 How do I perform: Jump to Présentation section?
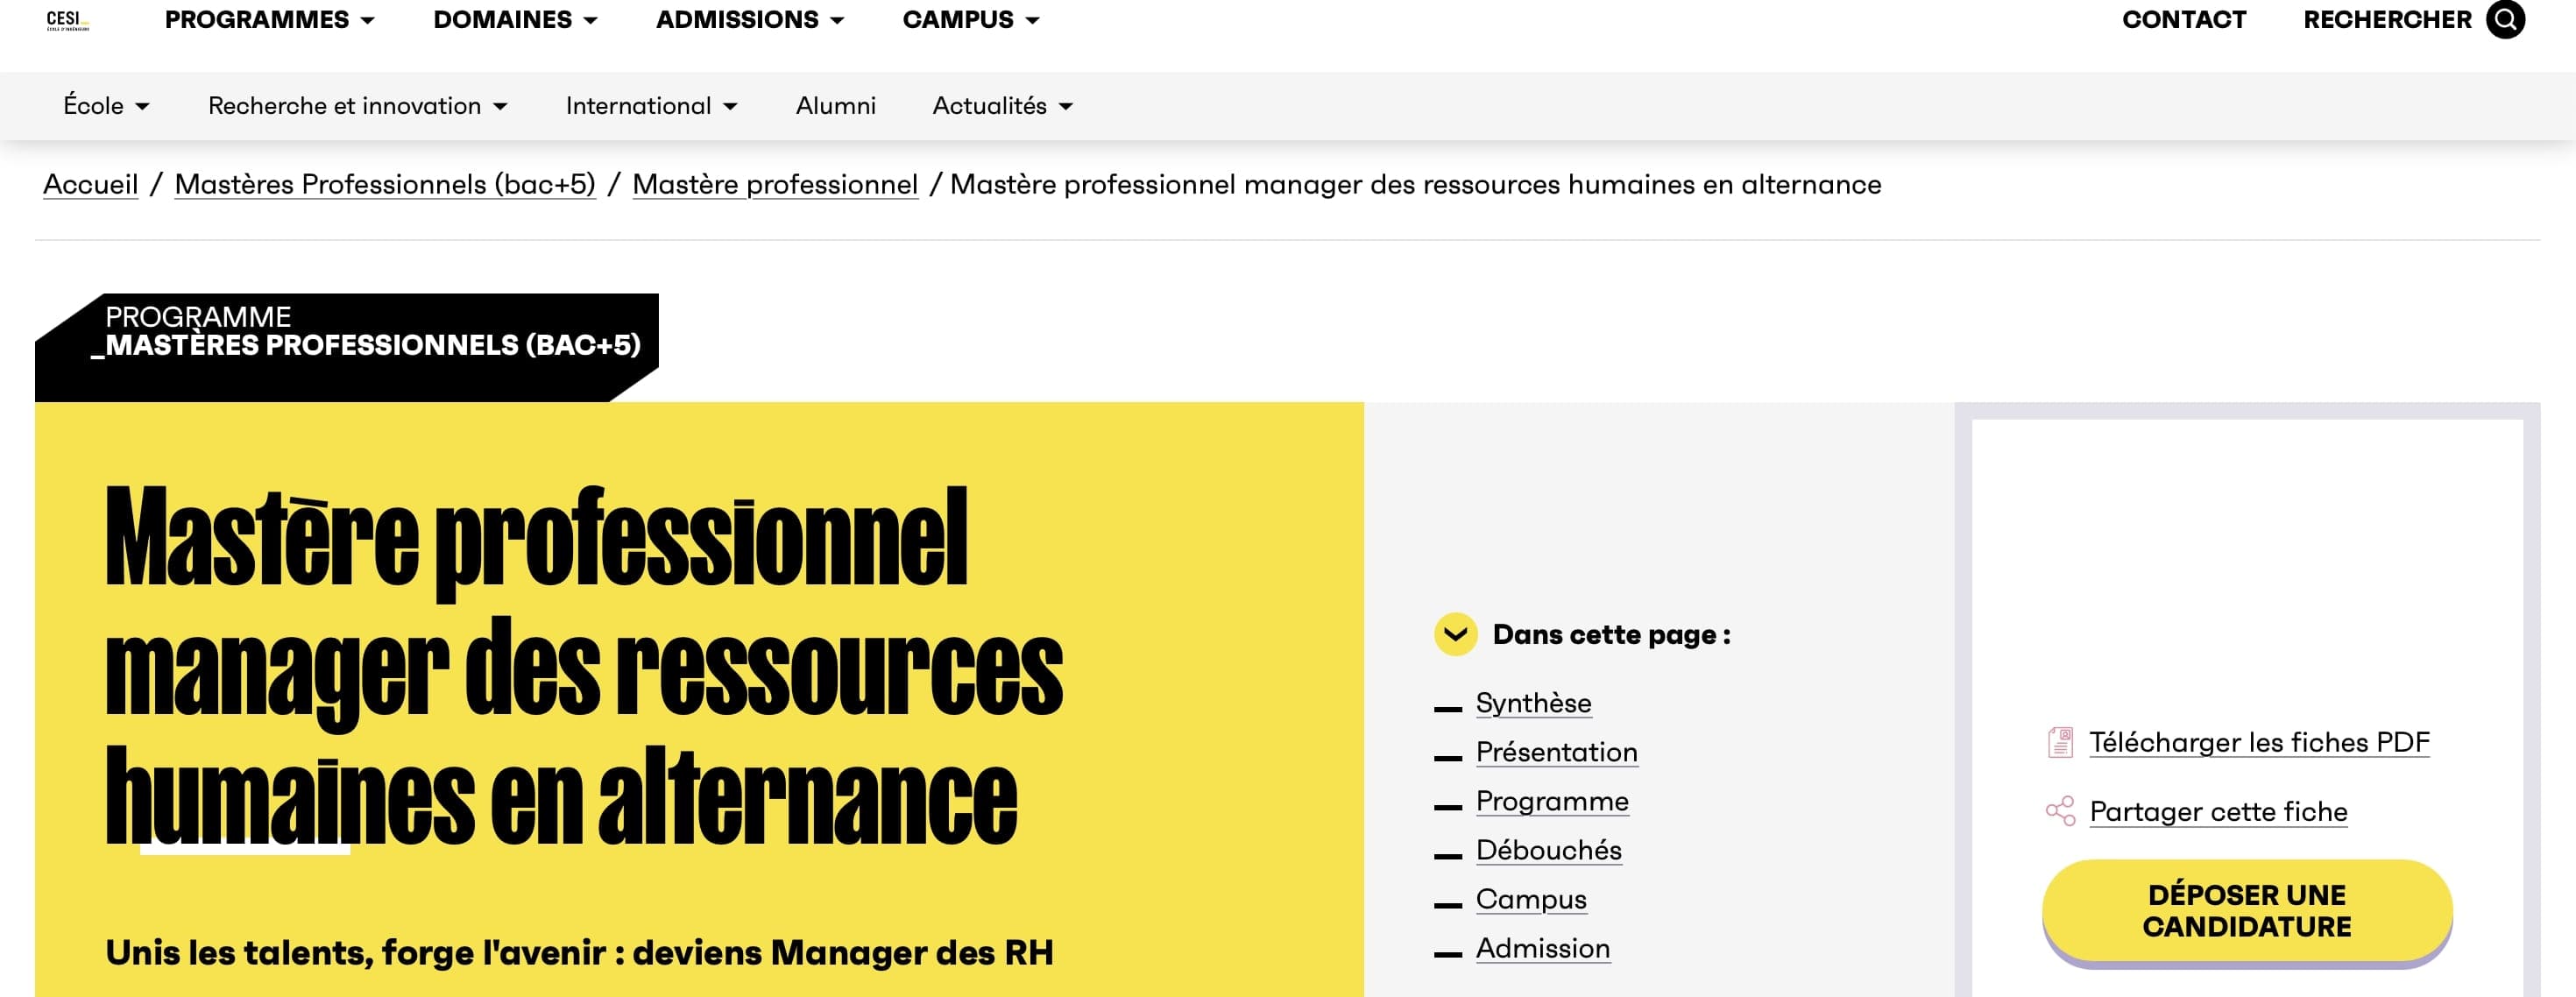point(1556,752)
